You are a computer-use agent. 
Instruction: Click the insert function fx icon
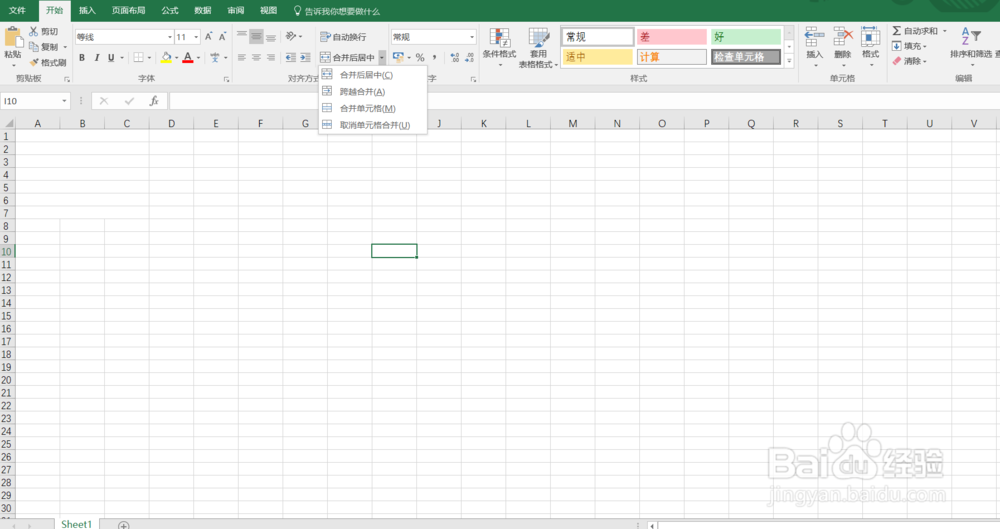coord(154,101)
